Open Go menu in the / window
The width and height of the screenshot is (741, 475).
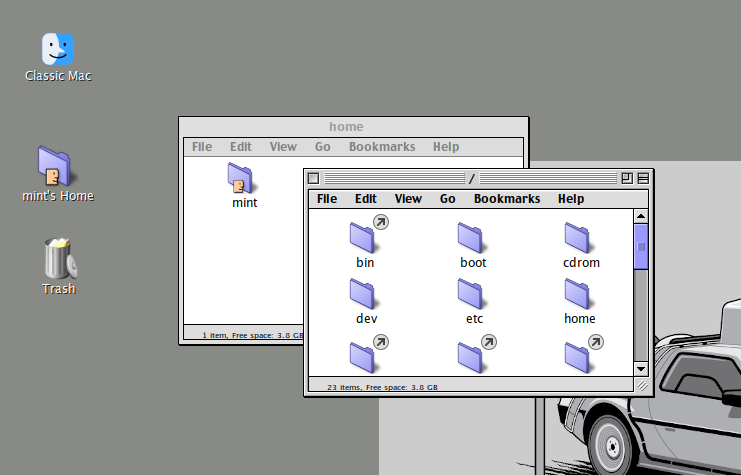pos(448,199)
